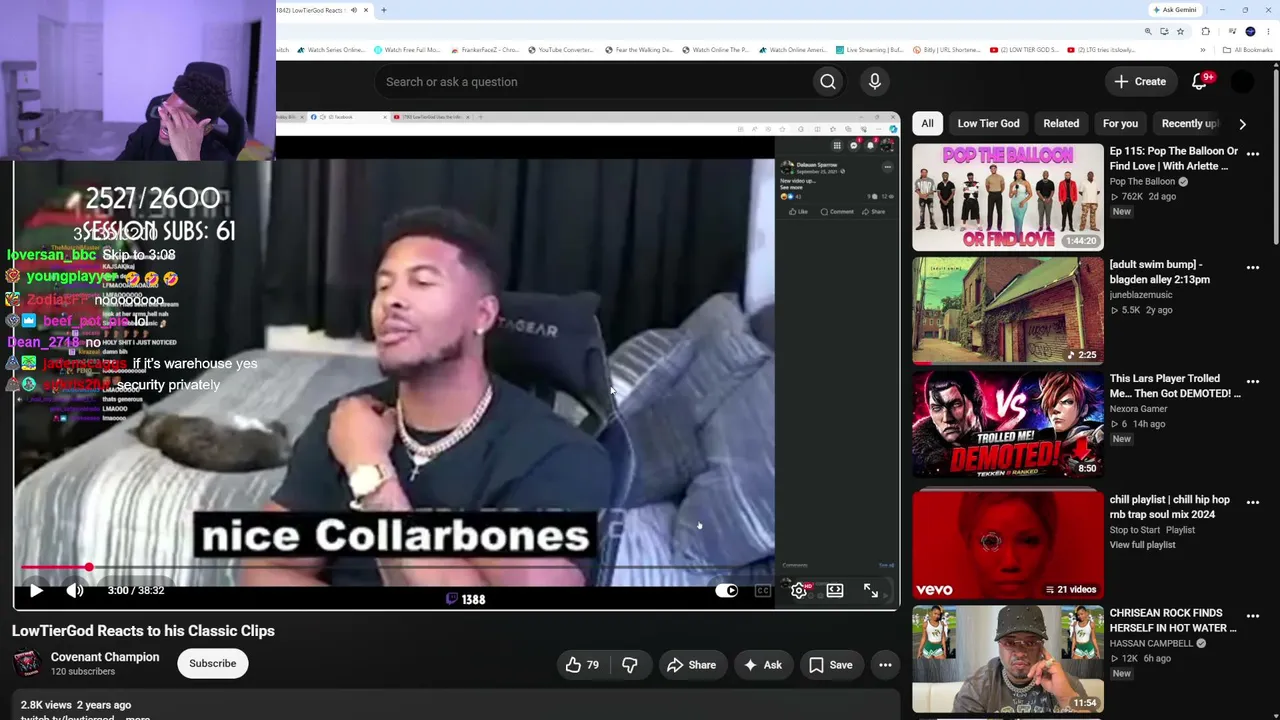Viewport: 1280px width, 720px height.
Task: Open YouTube notifications bell
Action: [1199, 82]
